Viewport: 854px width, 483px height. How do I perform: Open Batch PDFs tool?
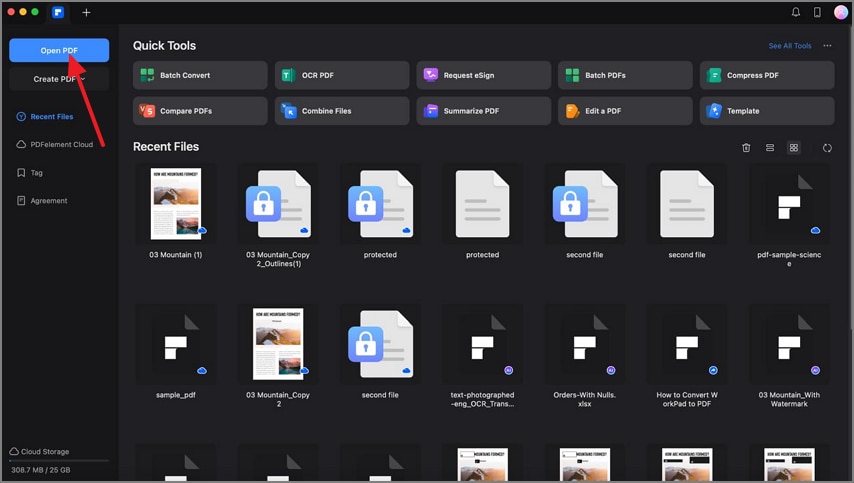click(625, 75)
